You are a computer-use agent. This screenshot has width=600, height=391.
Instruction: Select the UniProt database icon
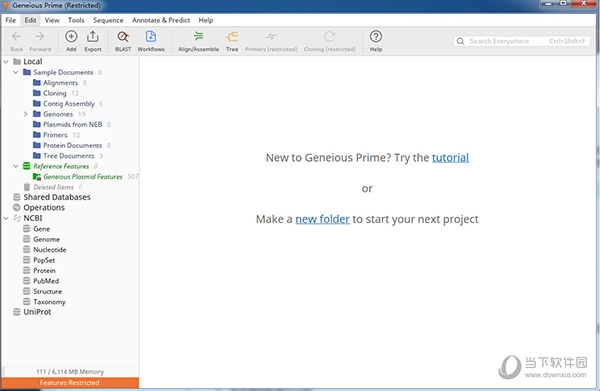[x=16, y=312]
